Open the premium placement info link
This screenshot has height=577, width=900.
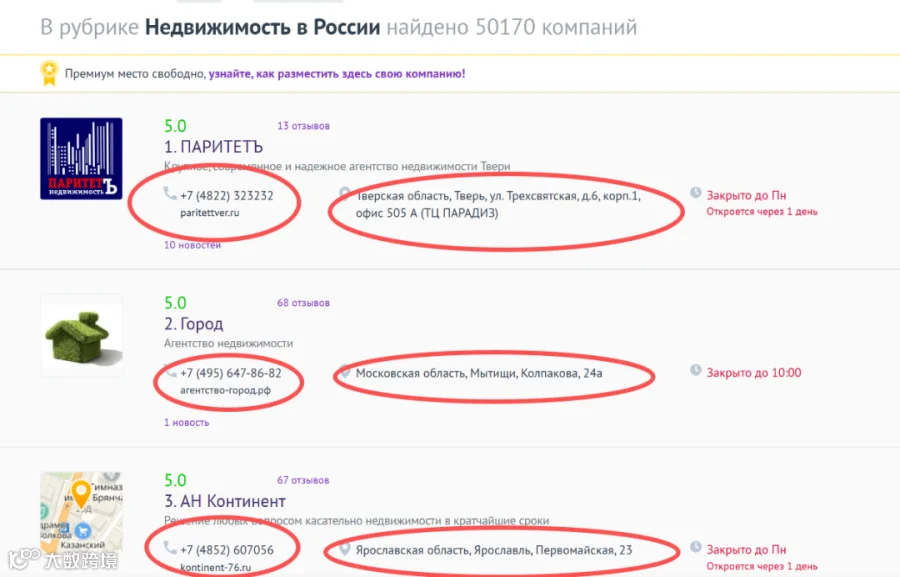(x=337, y=73)
